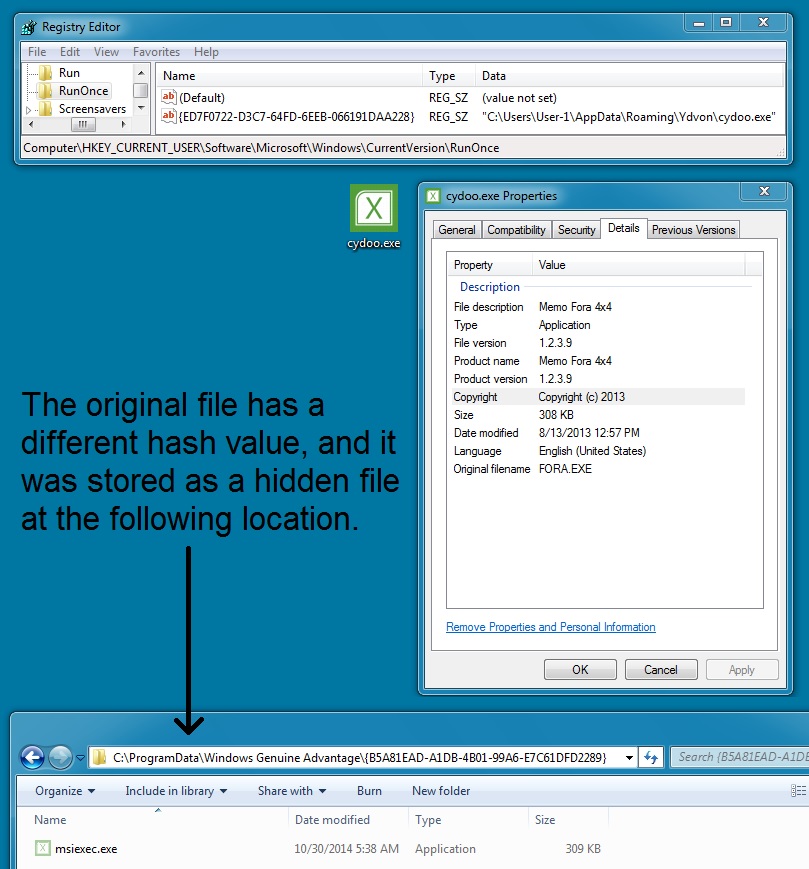Viewport: 809px width, 869px height.
Task: Click the folder icon in the address bar
Action: (x=100, y=757)
